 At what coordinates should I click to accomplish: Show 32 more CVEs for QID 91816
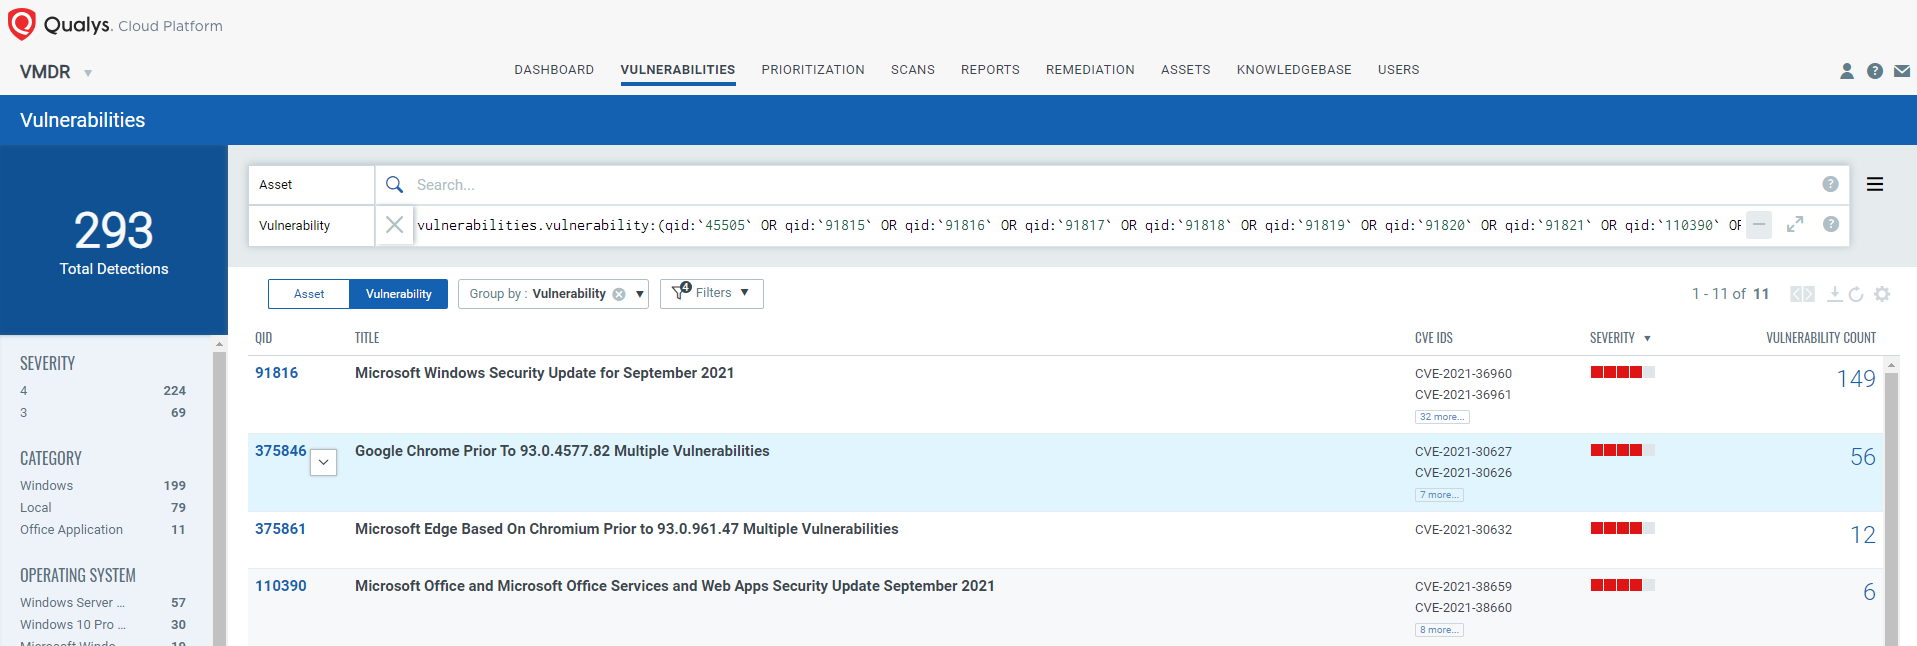pos(1442,417)
